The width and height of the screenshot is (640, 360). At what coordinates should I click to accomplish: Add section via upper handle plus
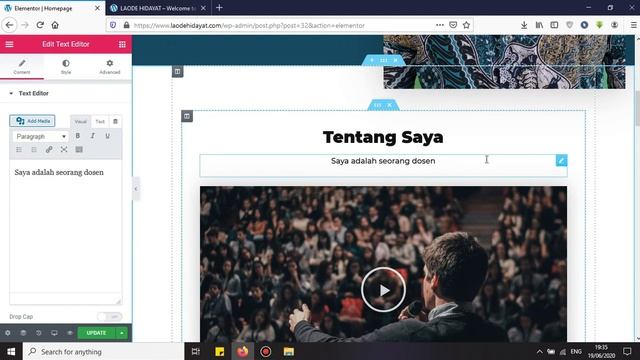pos(372,60)
